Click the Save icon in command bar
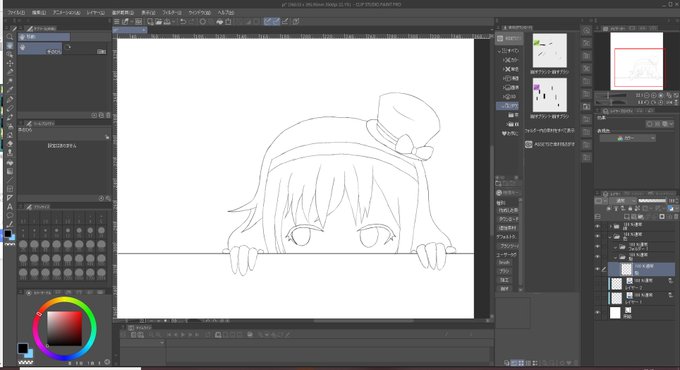This screenshot has width=680, height=370. (167, 21)
